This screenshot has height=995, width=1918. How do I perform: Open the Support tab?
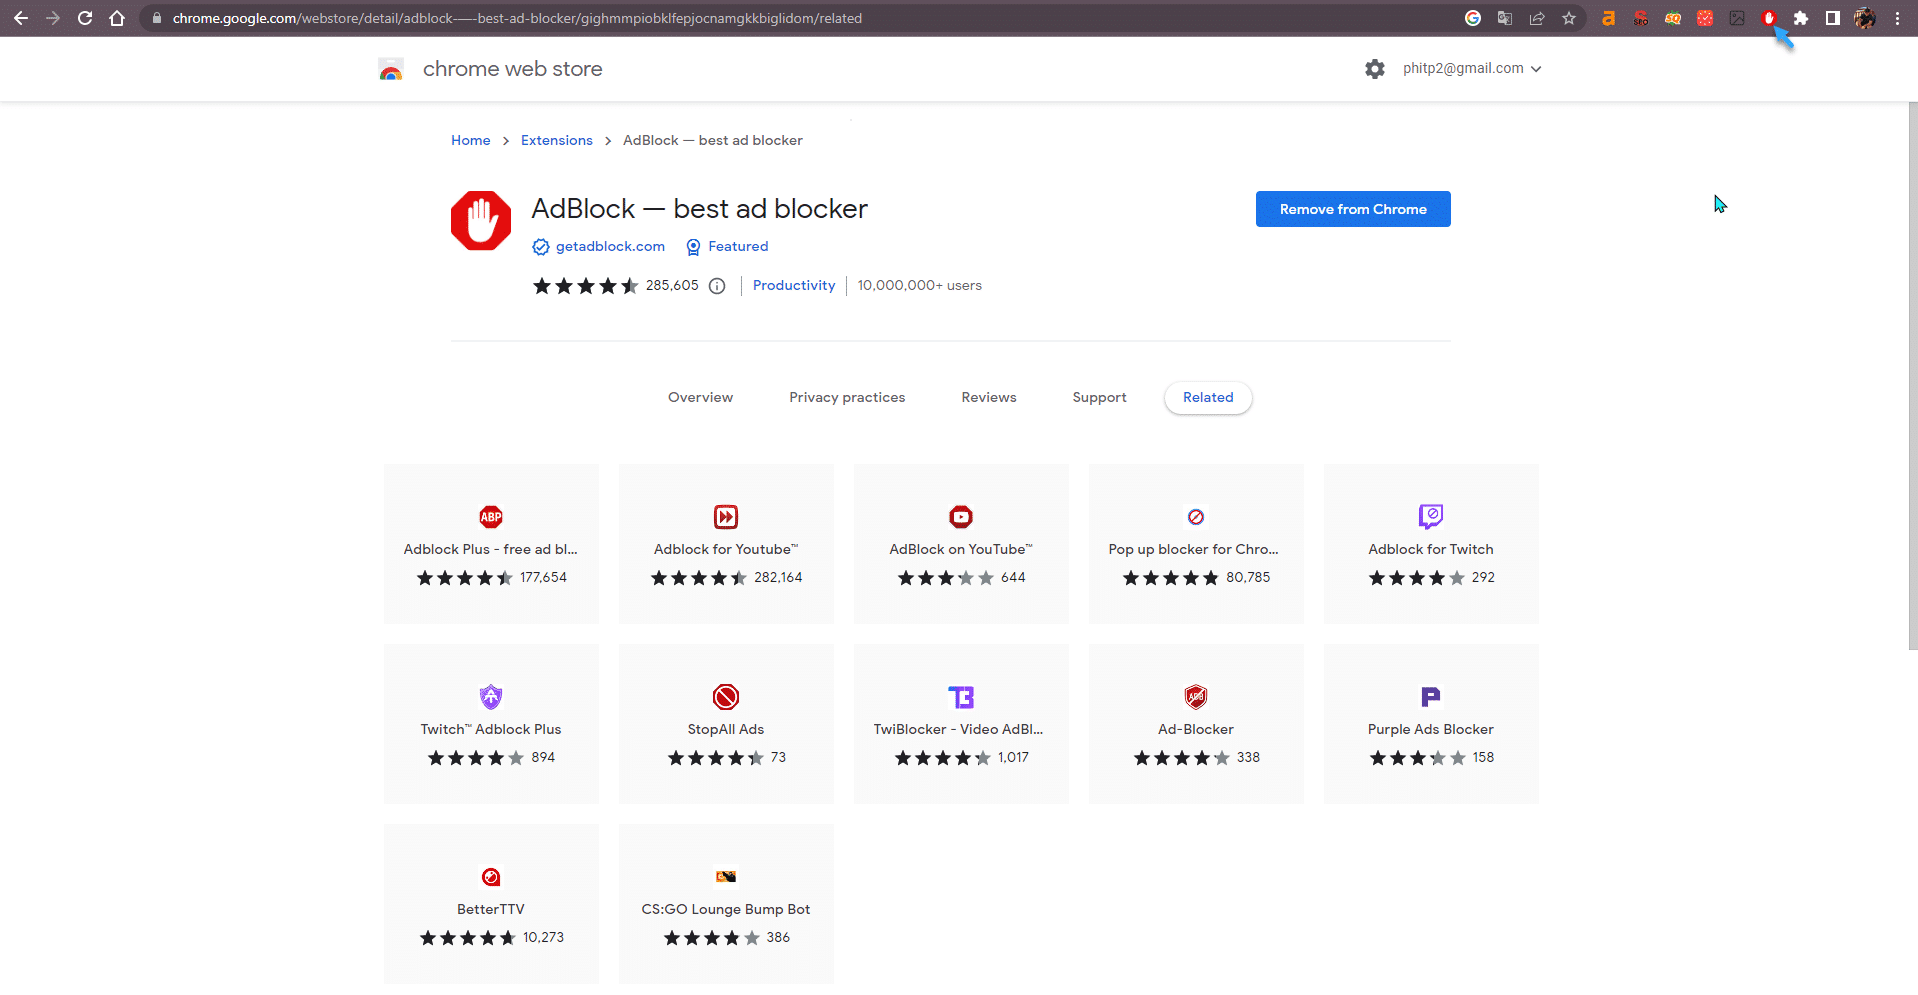tap(1099, 397)
